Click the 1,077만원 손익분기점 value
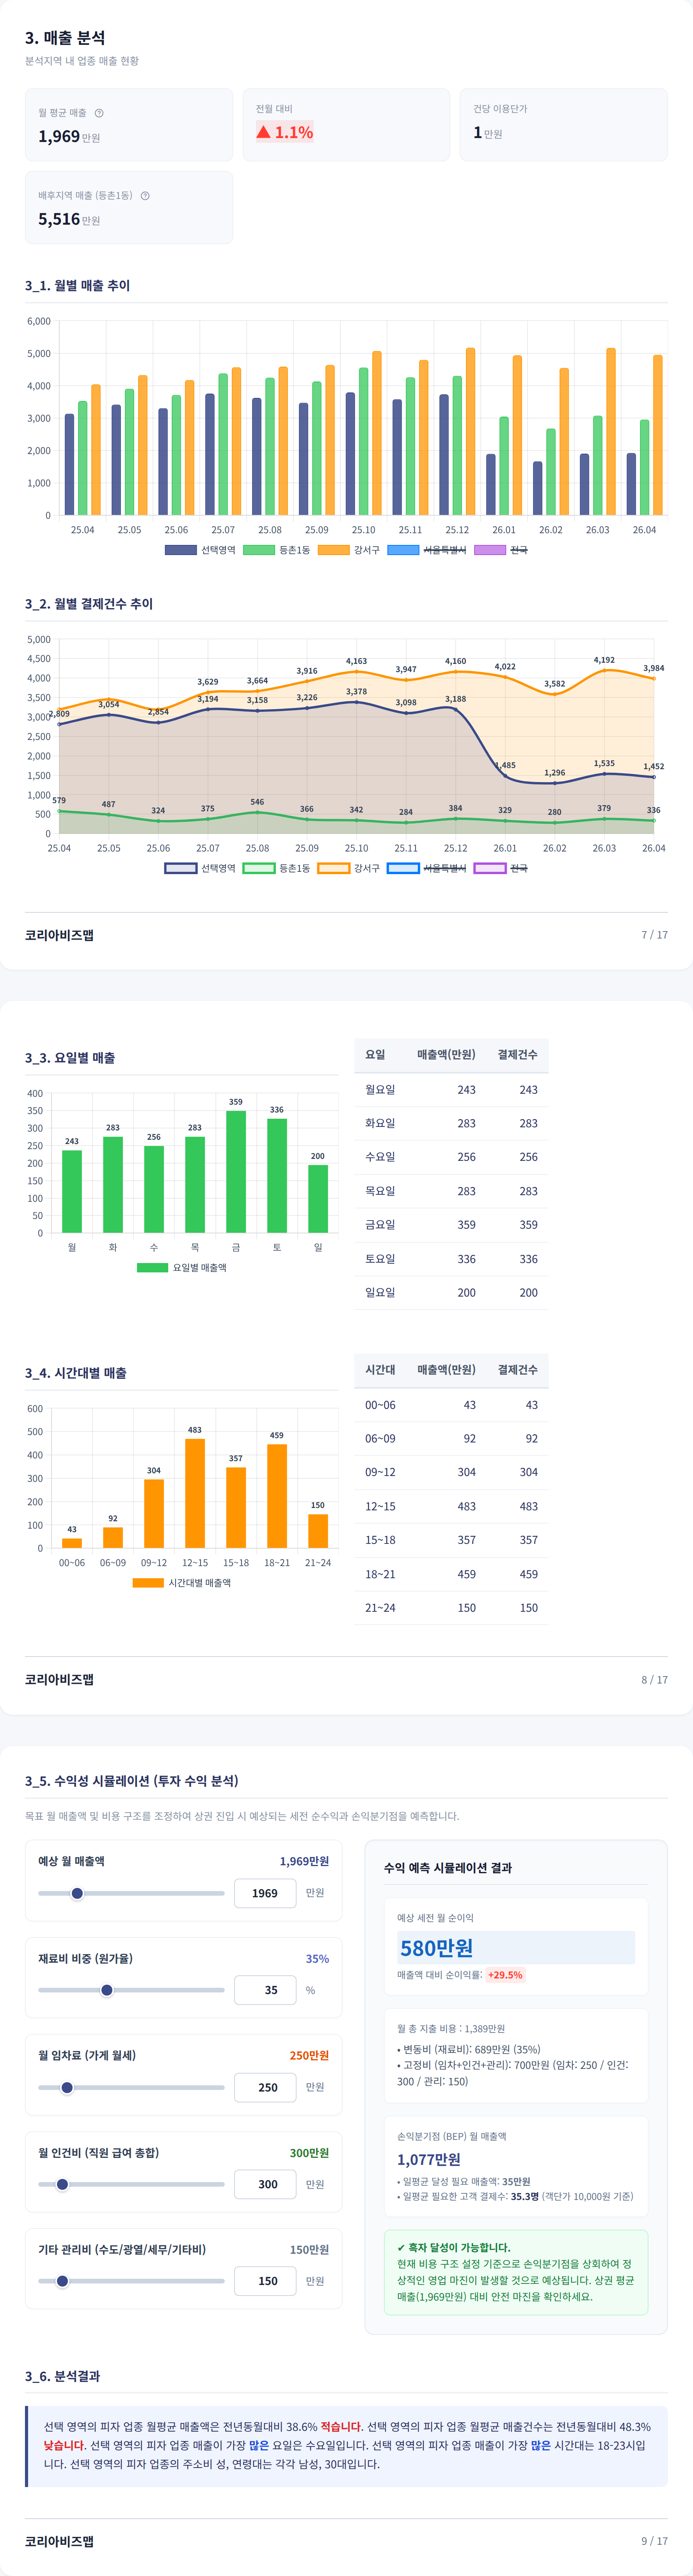 tap(429, 2159)
